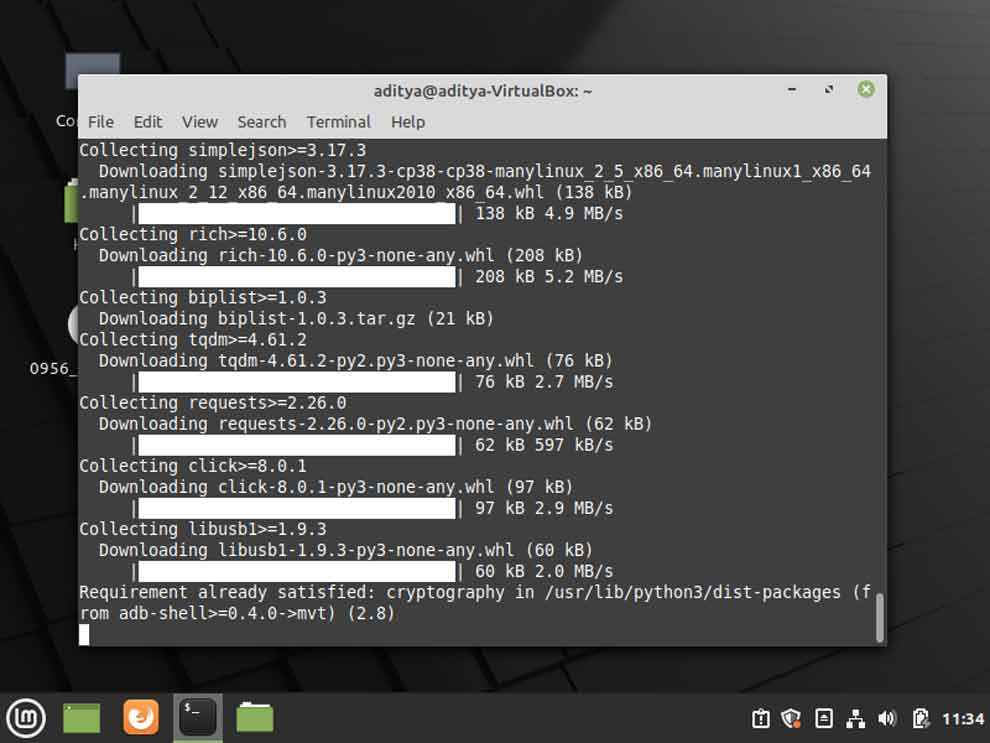Click the text 'Collecting rich>=10.6.0'
990x743 pixels.
click(193, 234)
